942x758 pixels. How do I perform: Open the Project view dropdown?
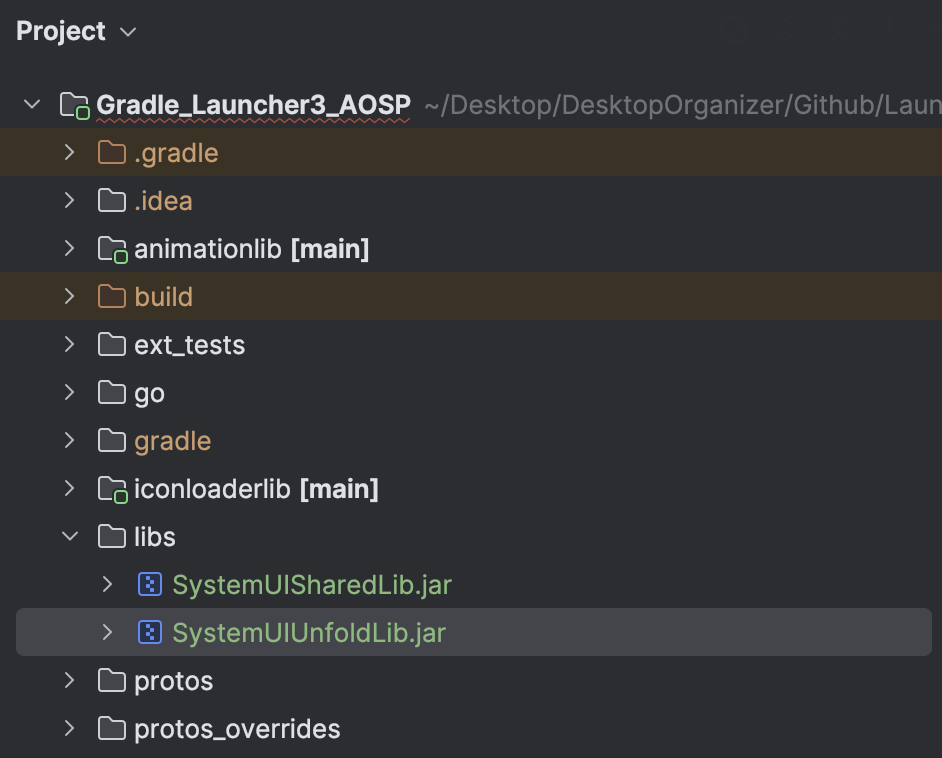click(128, 32)
